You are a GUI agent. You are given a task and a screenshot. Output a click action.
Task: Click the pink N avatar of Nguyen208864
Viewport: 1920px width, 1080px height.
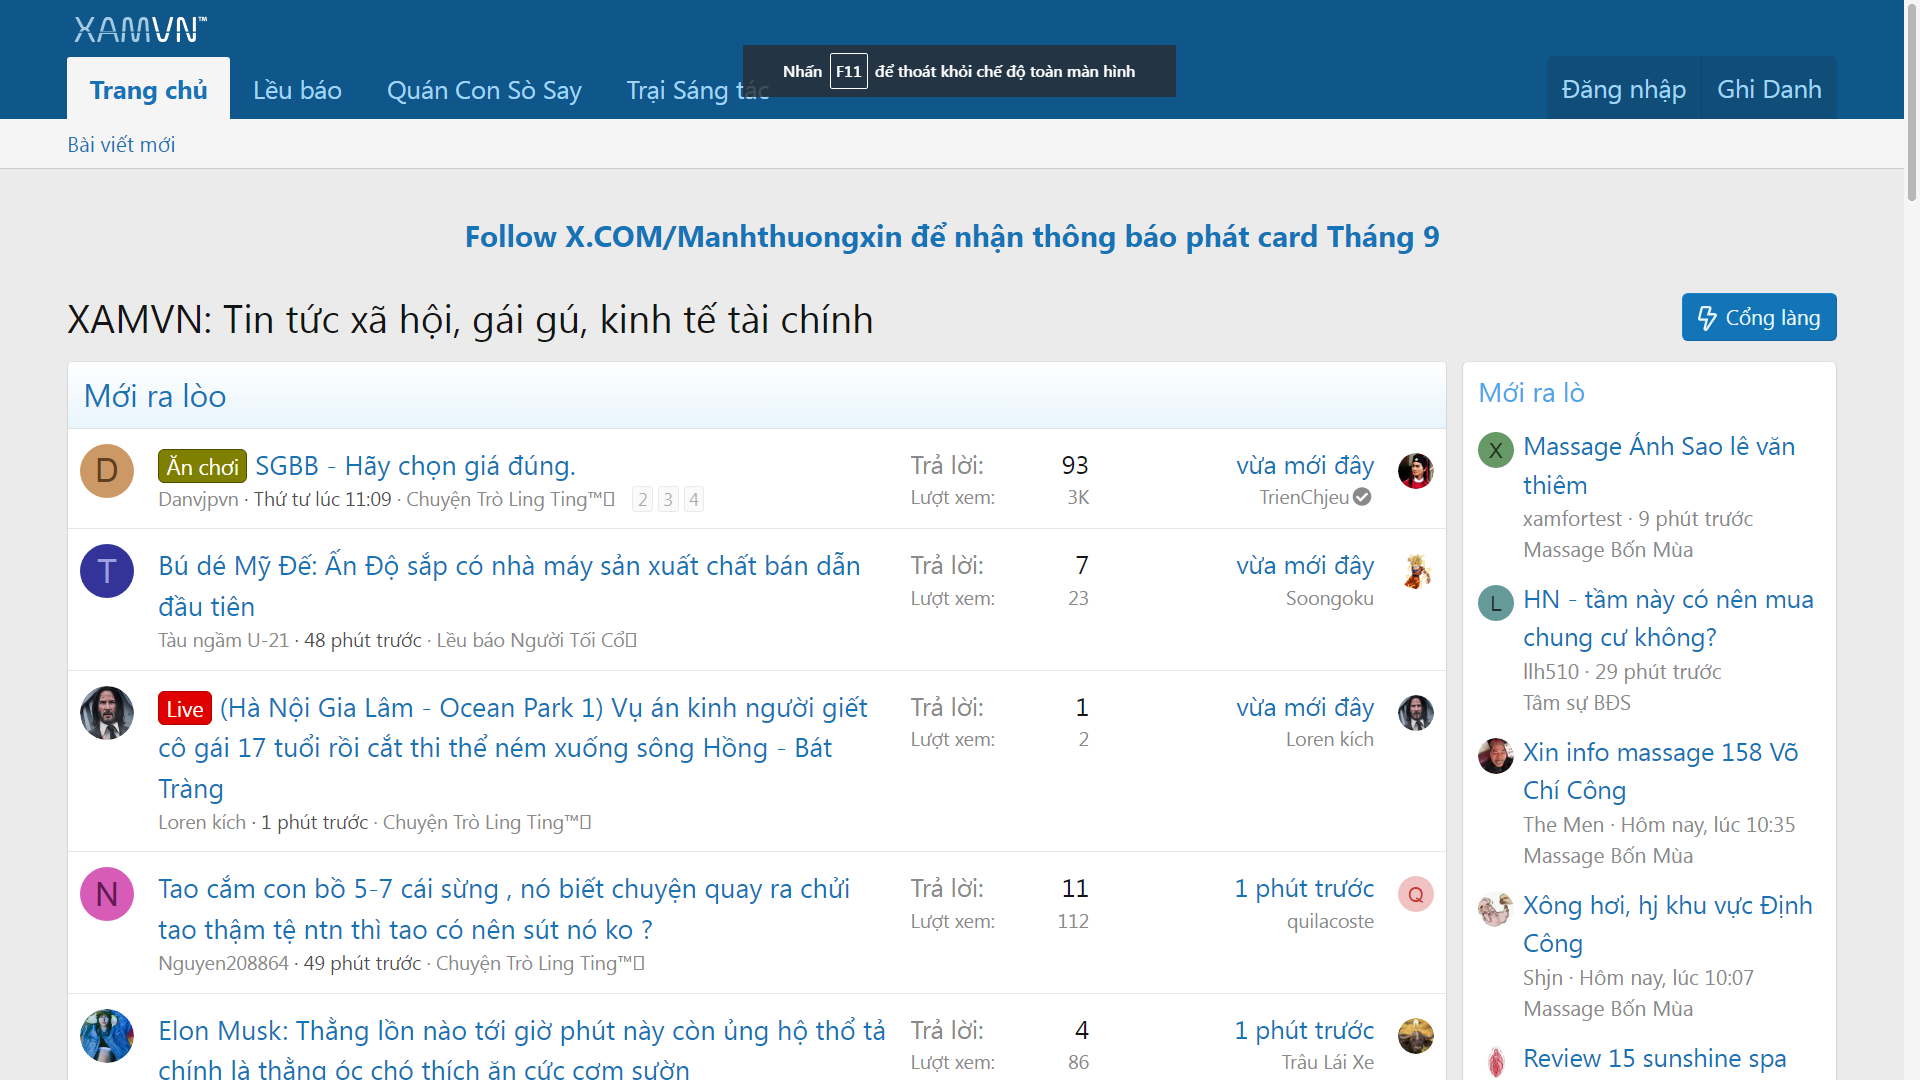pyautogui.click(x=107, y=894)
